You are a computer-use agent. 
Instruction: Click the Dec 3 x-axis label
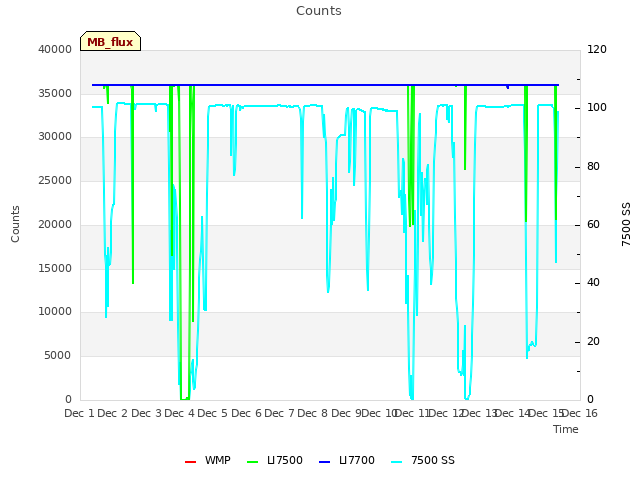click(x=146, y=413)
